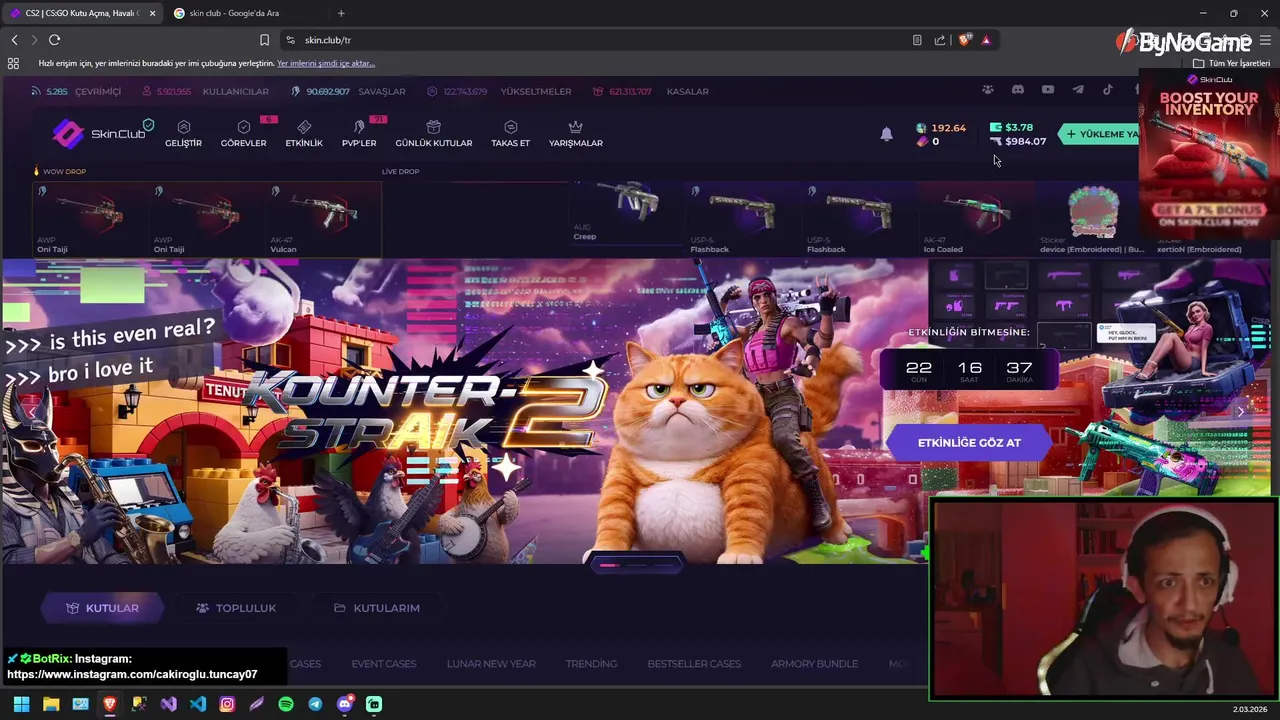Click the community group icon in header
1280x720 pixels.
[987, 90]
